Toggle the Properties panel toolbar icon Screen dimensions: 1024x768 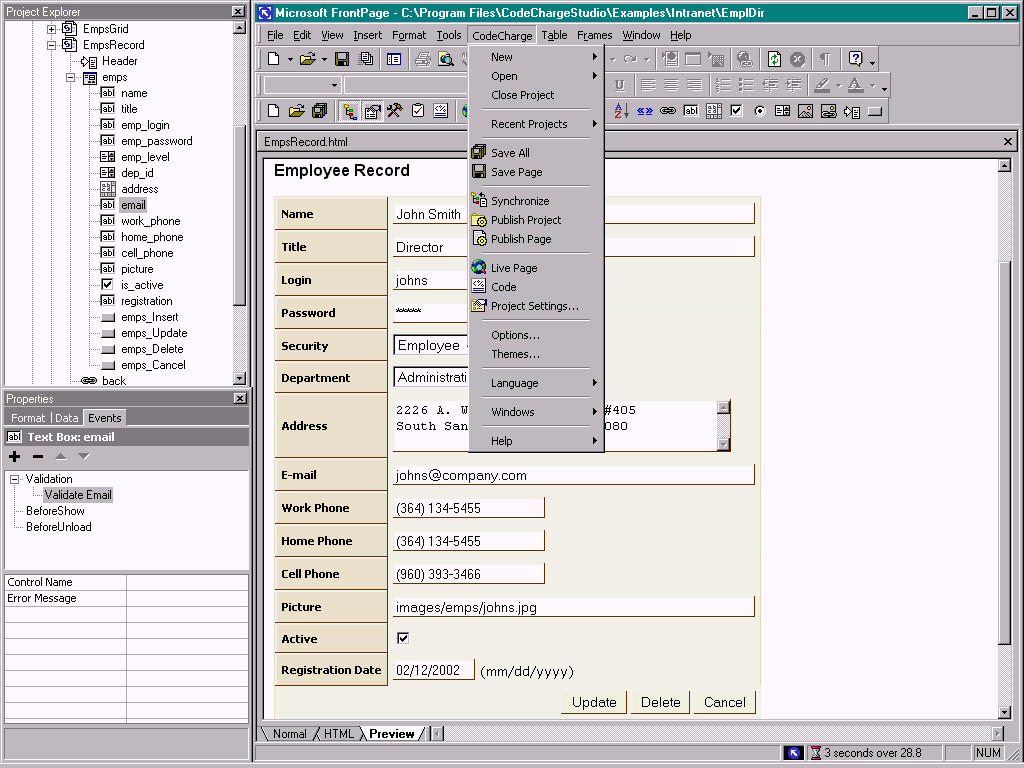click(372, 111)
